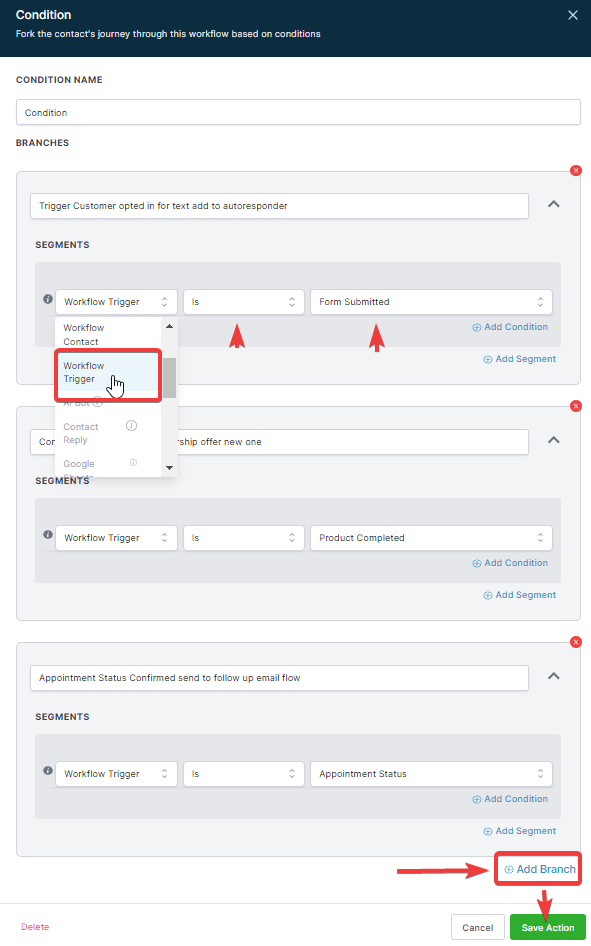Click the Condition Name input field
591x946 pixels.
pyautogui.click(x=298, y=112)
